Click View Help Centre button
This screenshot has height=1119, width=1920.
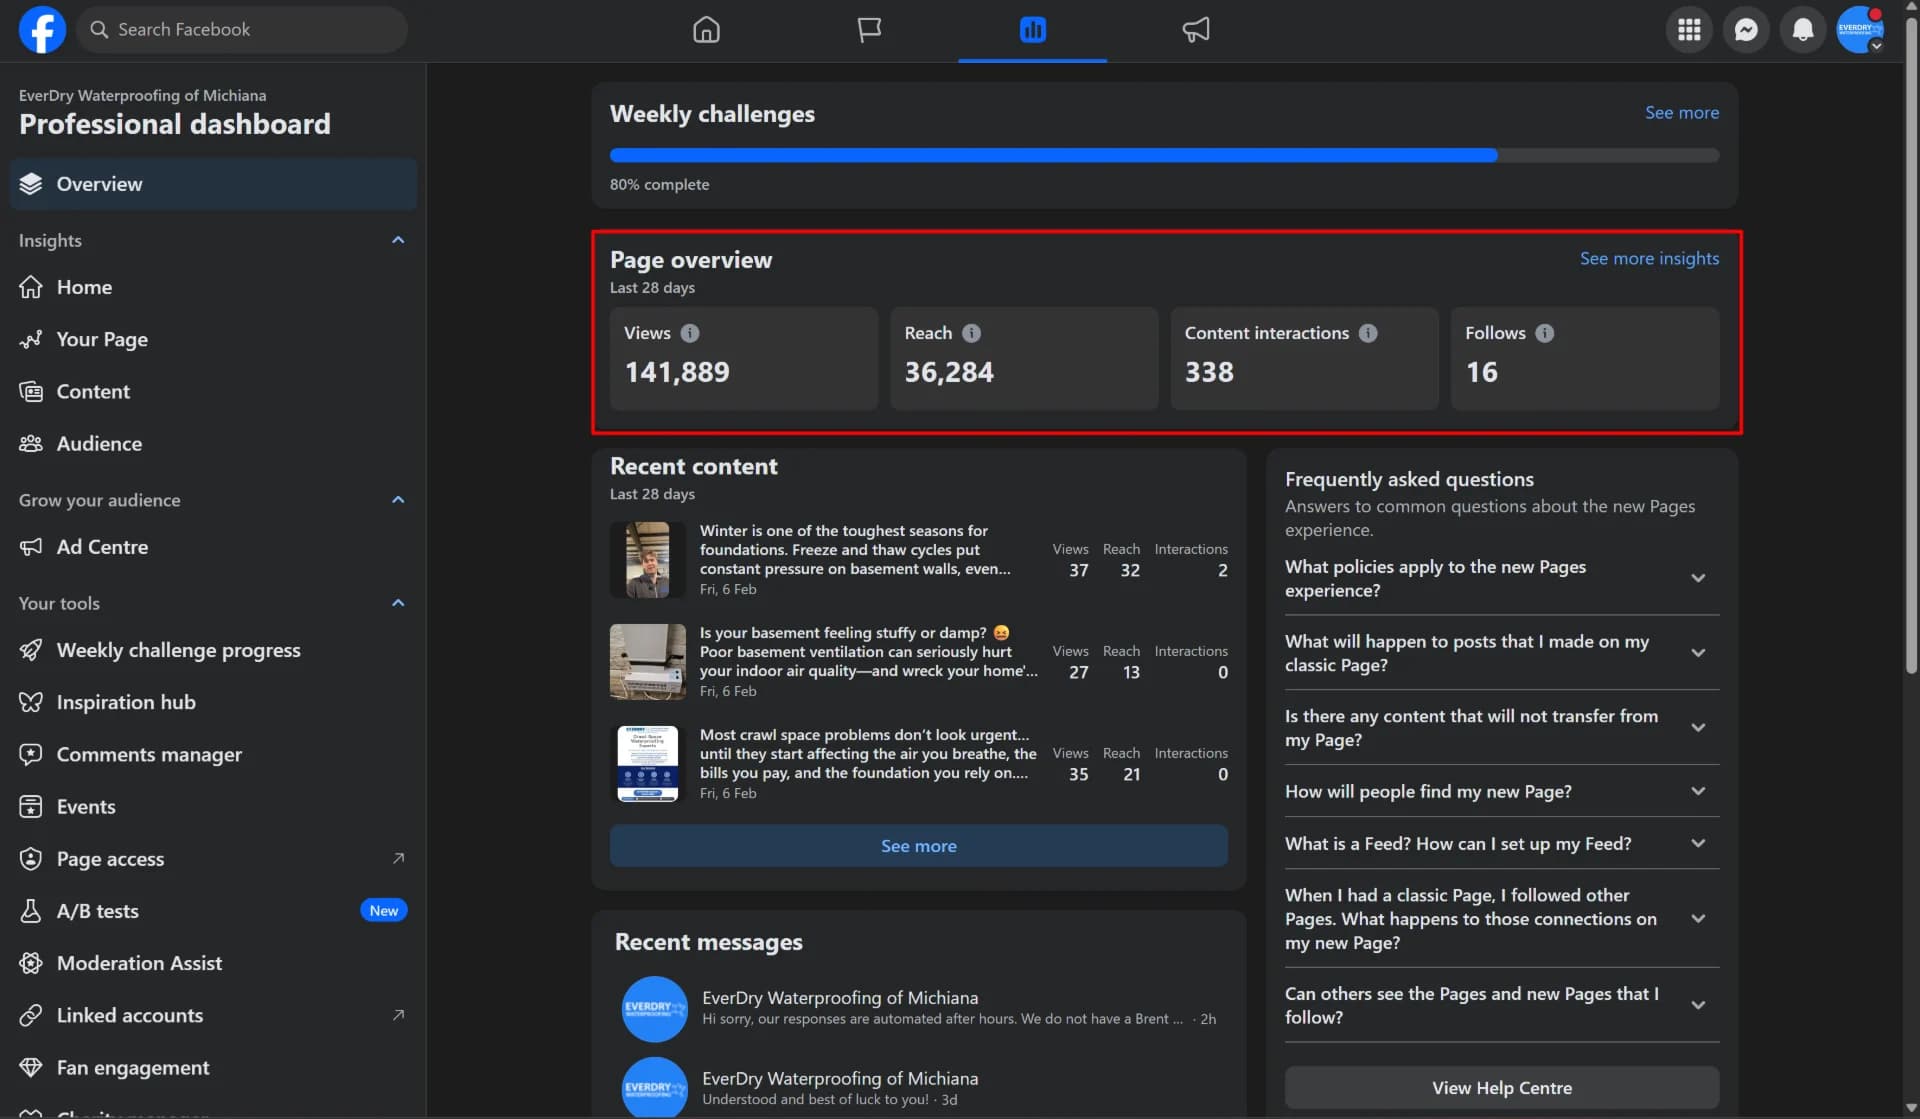point(1501,1087)
